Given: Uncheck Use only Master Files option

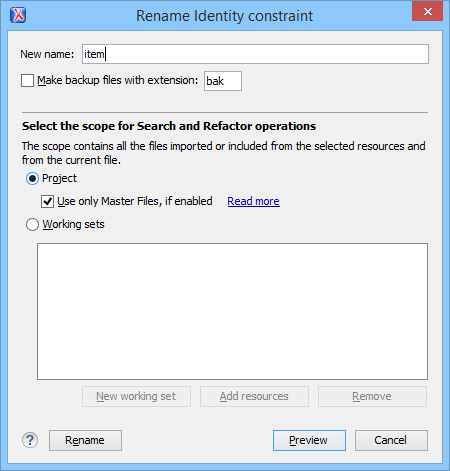Looking at the screenshot, I should pyautogui.click(x=47, y=201).
